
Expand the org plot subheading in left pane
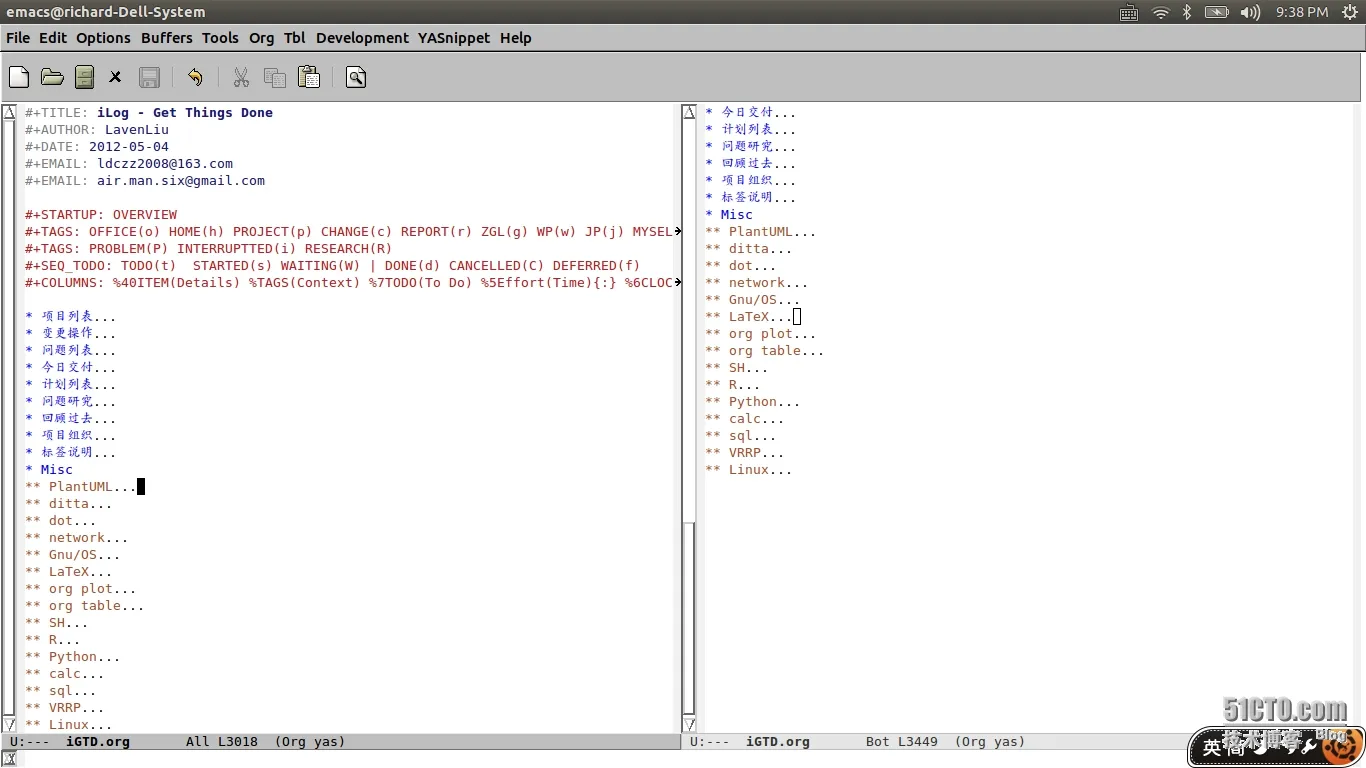click(81, 589)
